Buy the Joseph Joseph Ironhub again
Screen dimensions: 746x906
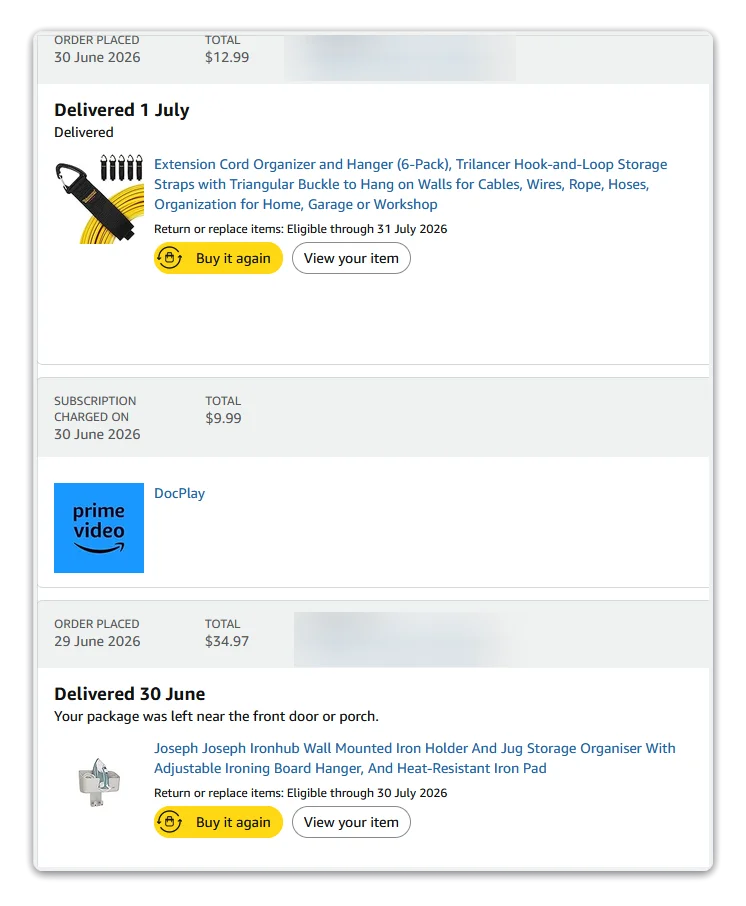coord(218,822)
